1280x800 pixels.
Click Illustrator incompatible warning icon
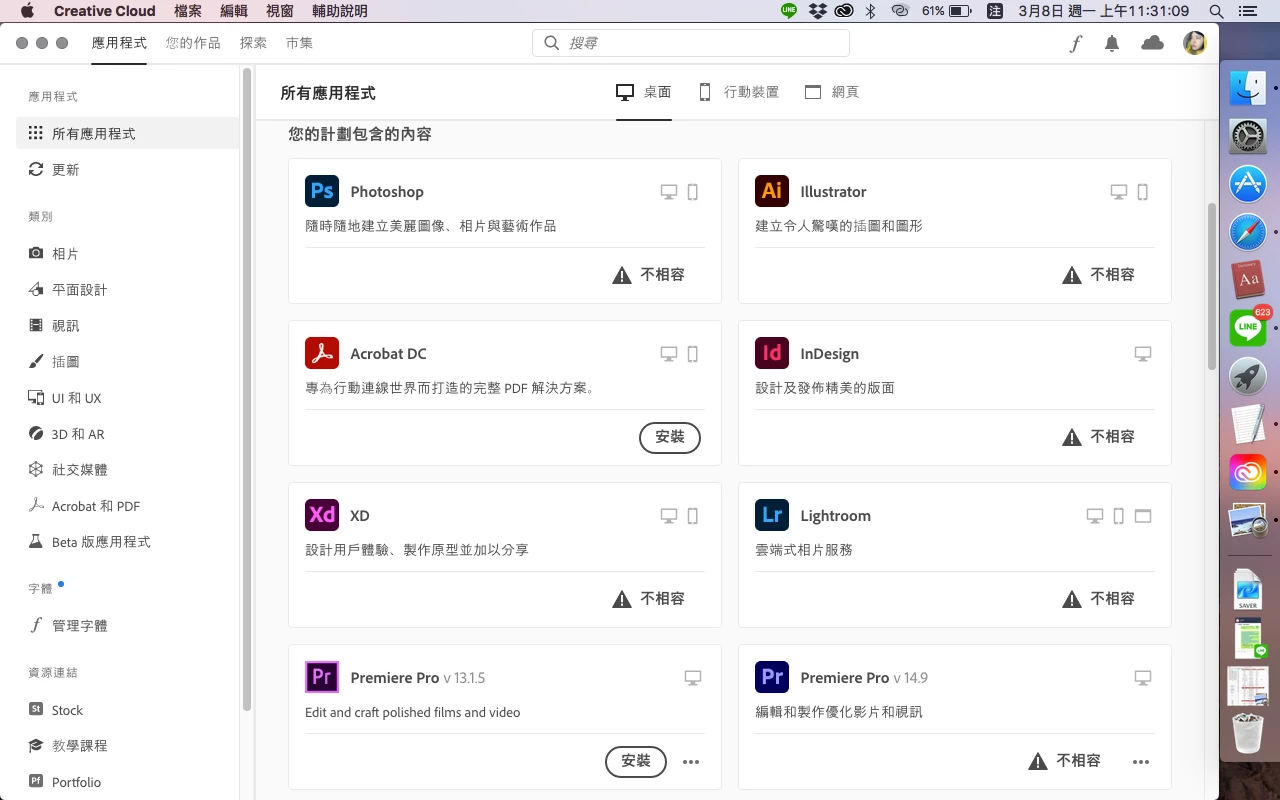tap(1072, 275)
